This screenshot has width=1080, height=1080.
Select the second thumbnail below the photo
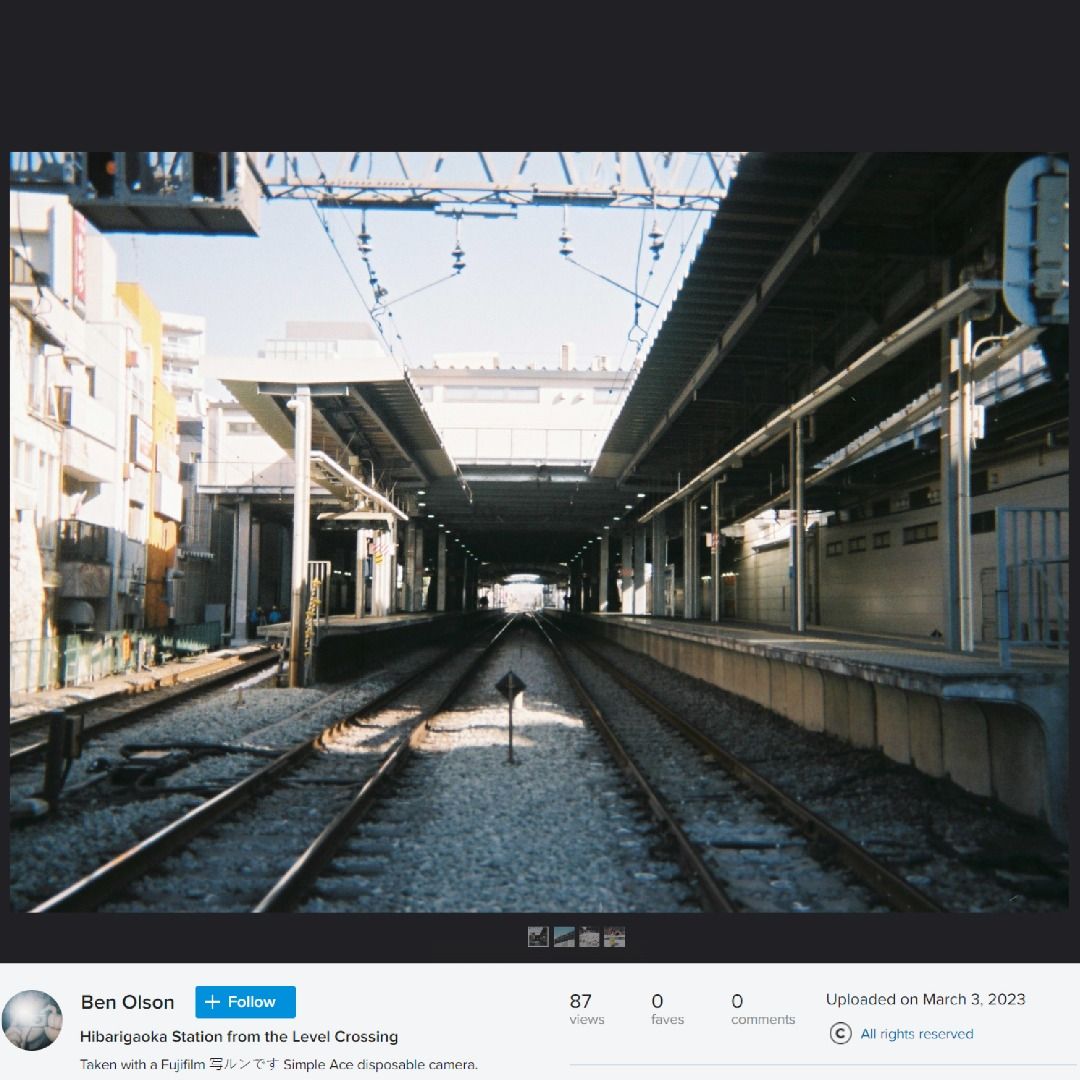click(564, 937)
